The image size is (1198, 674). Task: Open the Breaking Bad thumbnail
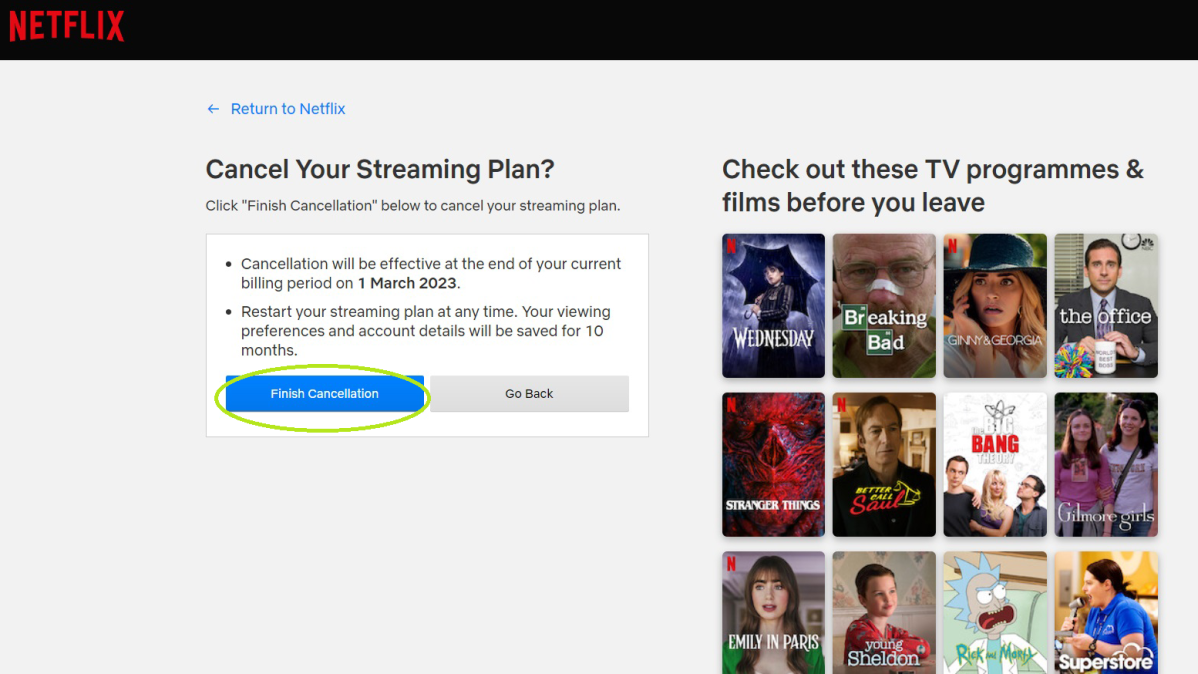[884, 306]
